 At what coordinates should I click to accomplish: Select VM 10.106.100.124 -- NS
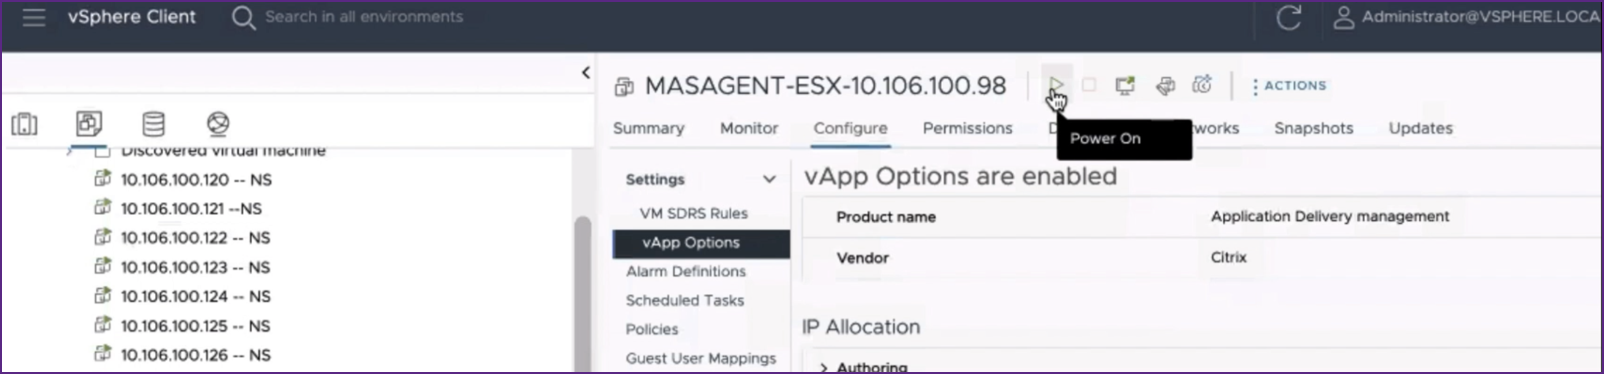195,296
